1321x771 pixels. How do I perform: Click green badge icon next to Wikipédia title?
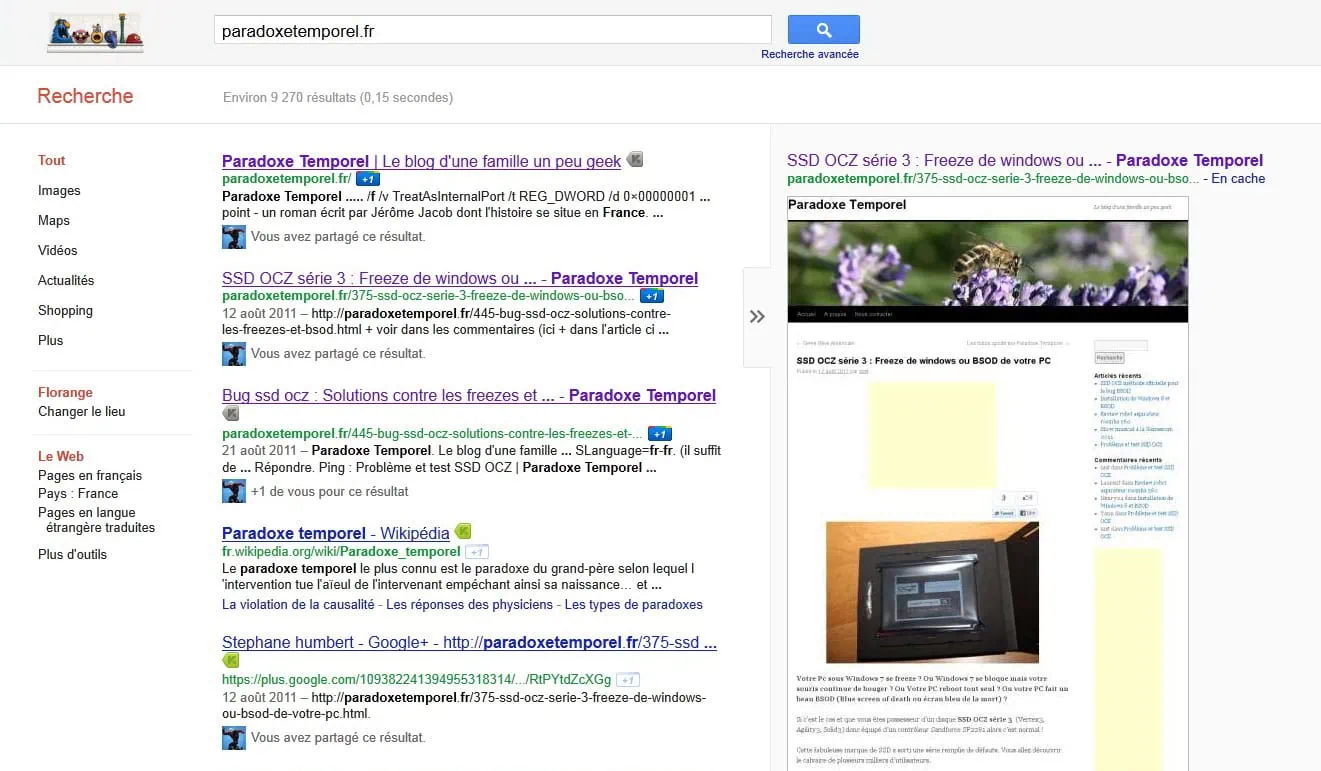[x=462, y=532]
